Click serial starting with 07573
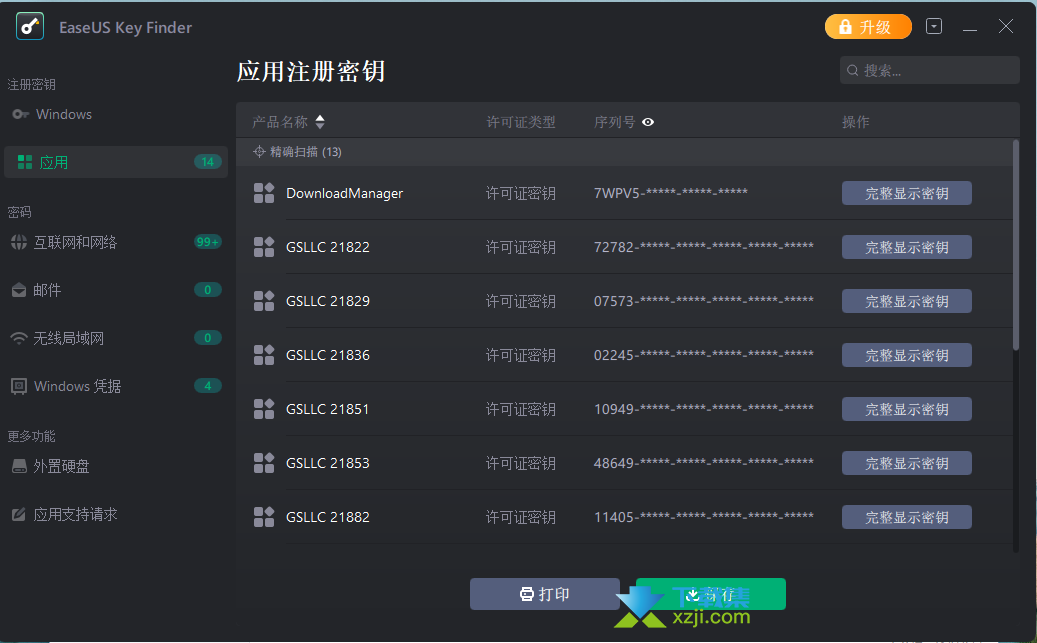Screen dimensions: 1037x643 point(704,301)
